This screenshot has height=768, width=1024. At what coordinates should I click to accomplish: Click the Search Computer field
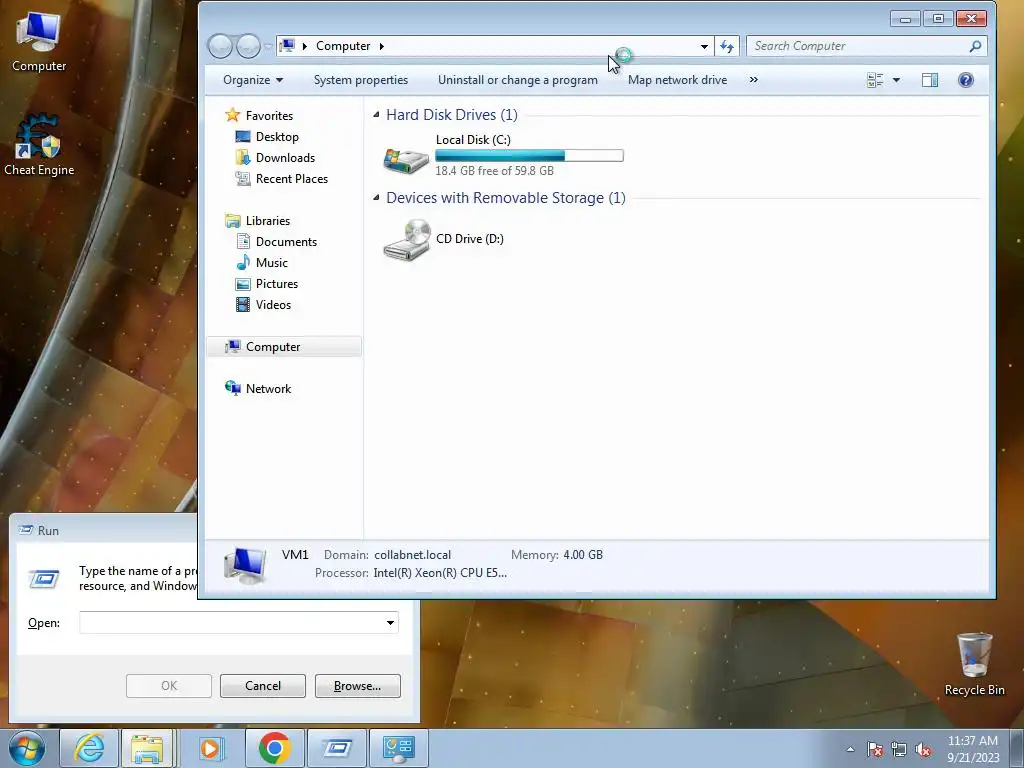click(x=859, y=46)
